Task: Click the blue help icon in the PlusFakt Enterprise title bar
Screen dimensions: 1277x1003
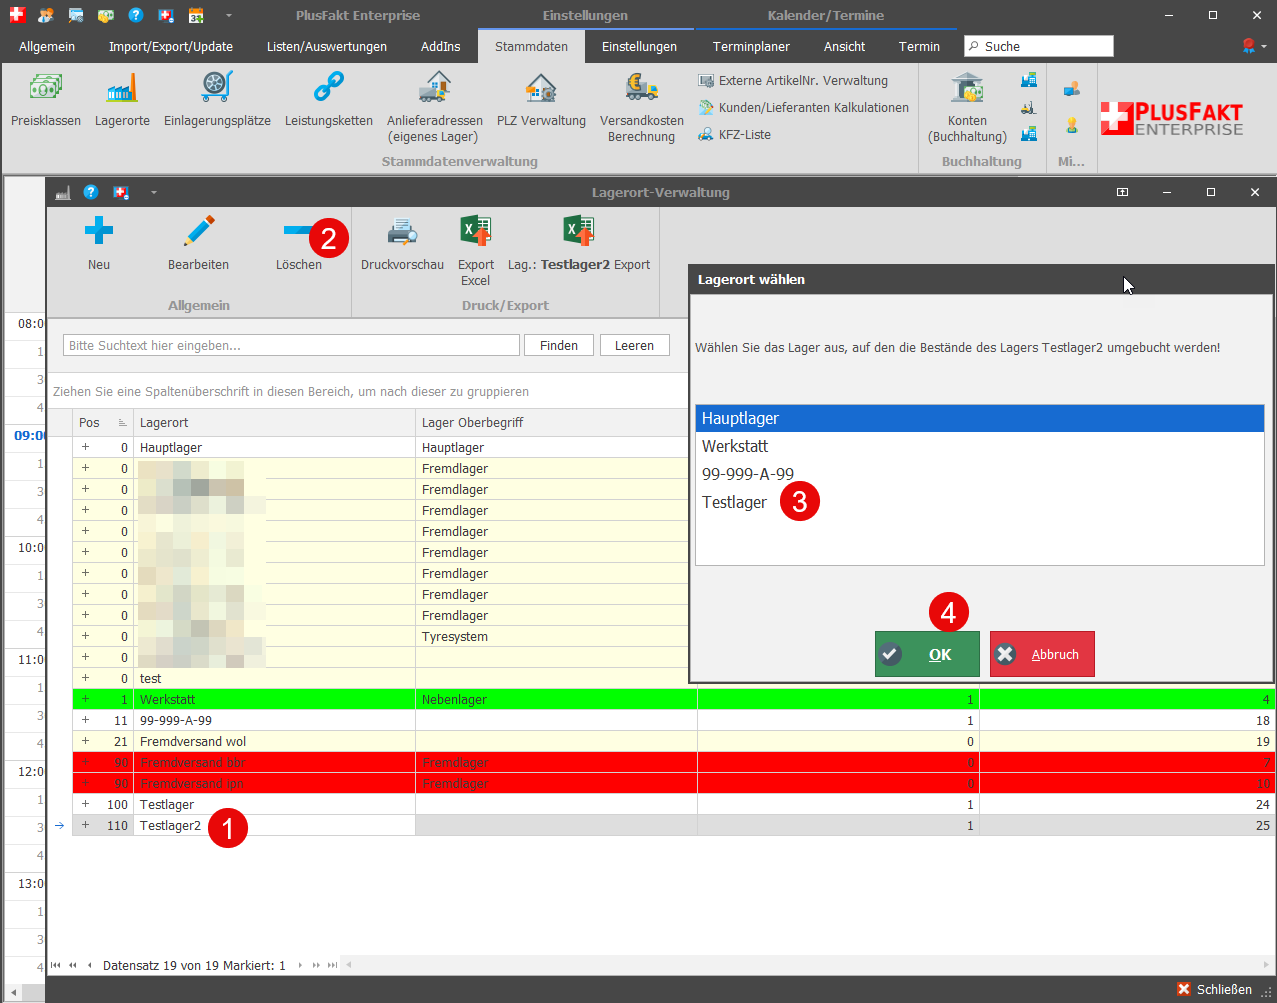Action: tap(136, 15)
